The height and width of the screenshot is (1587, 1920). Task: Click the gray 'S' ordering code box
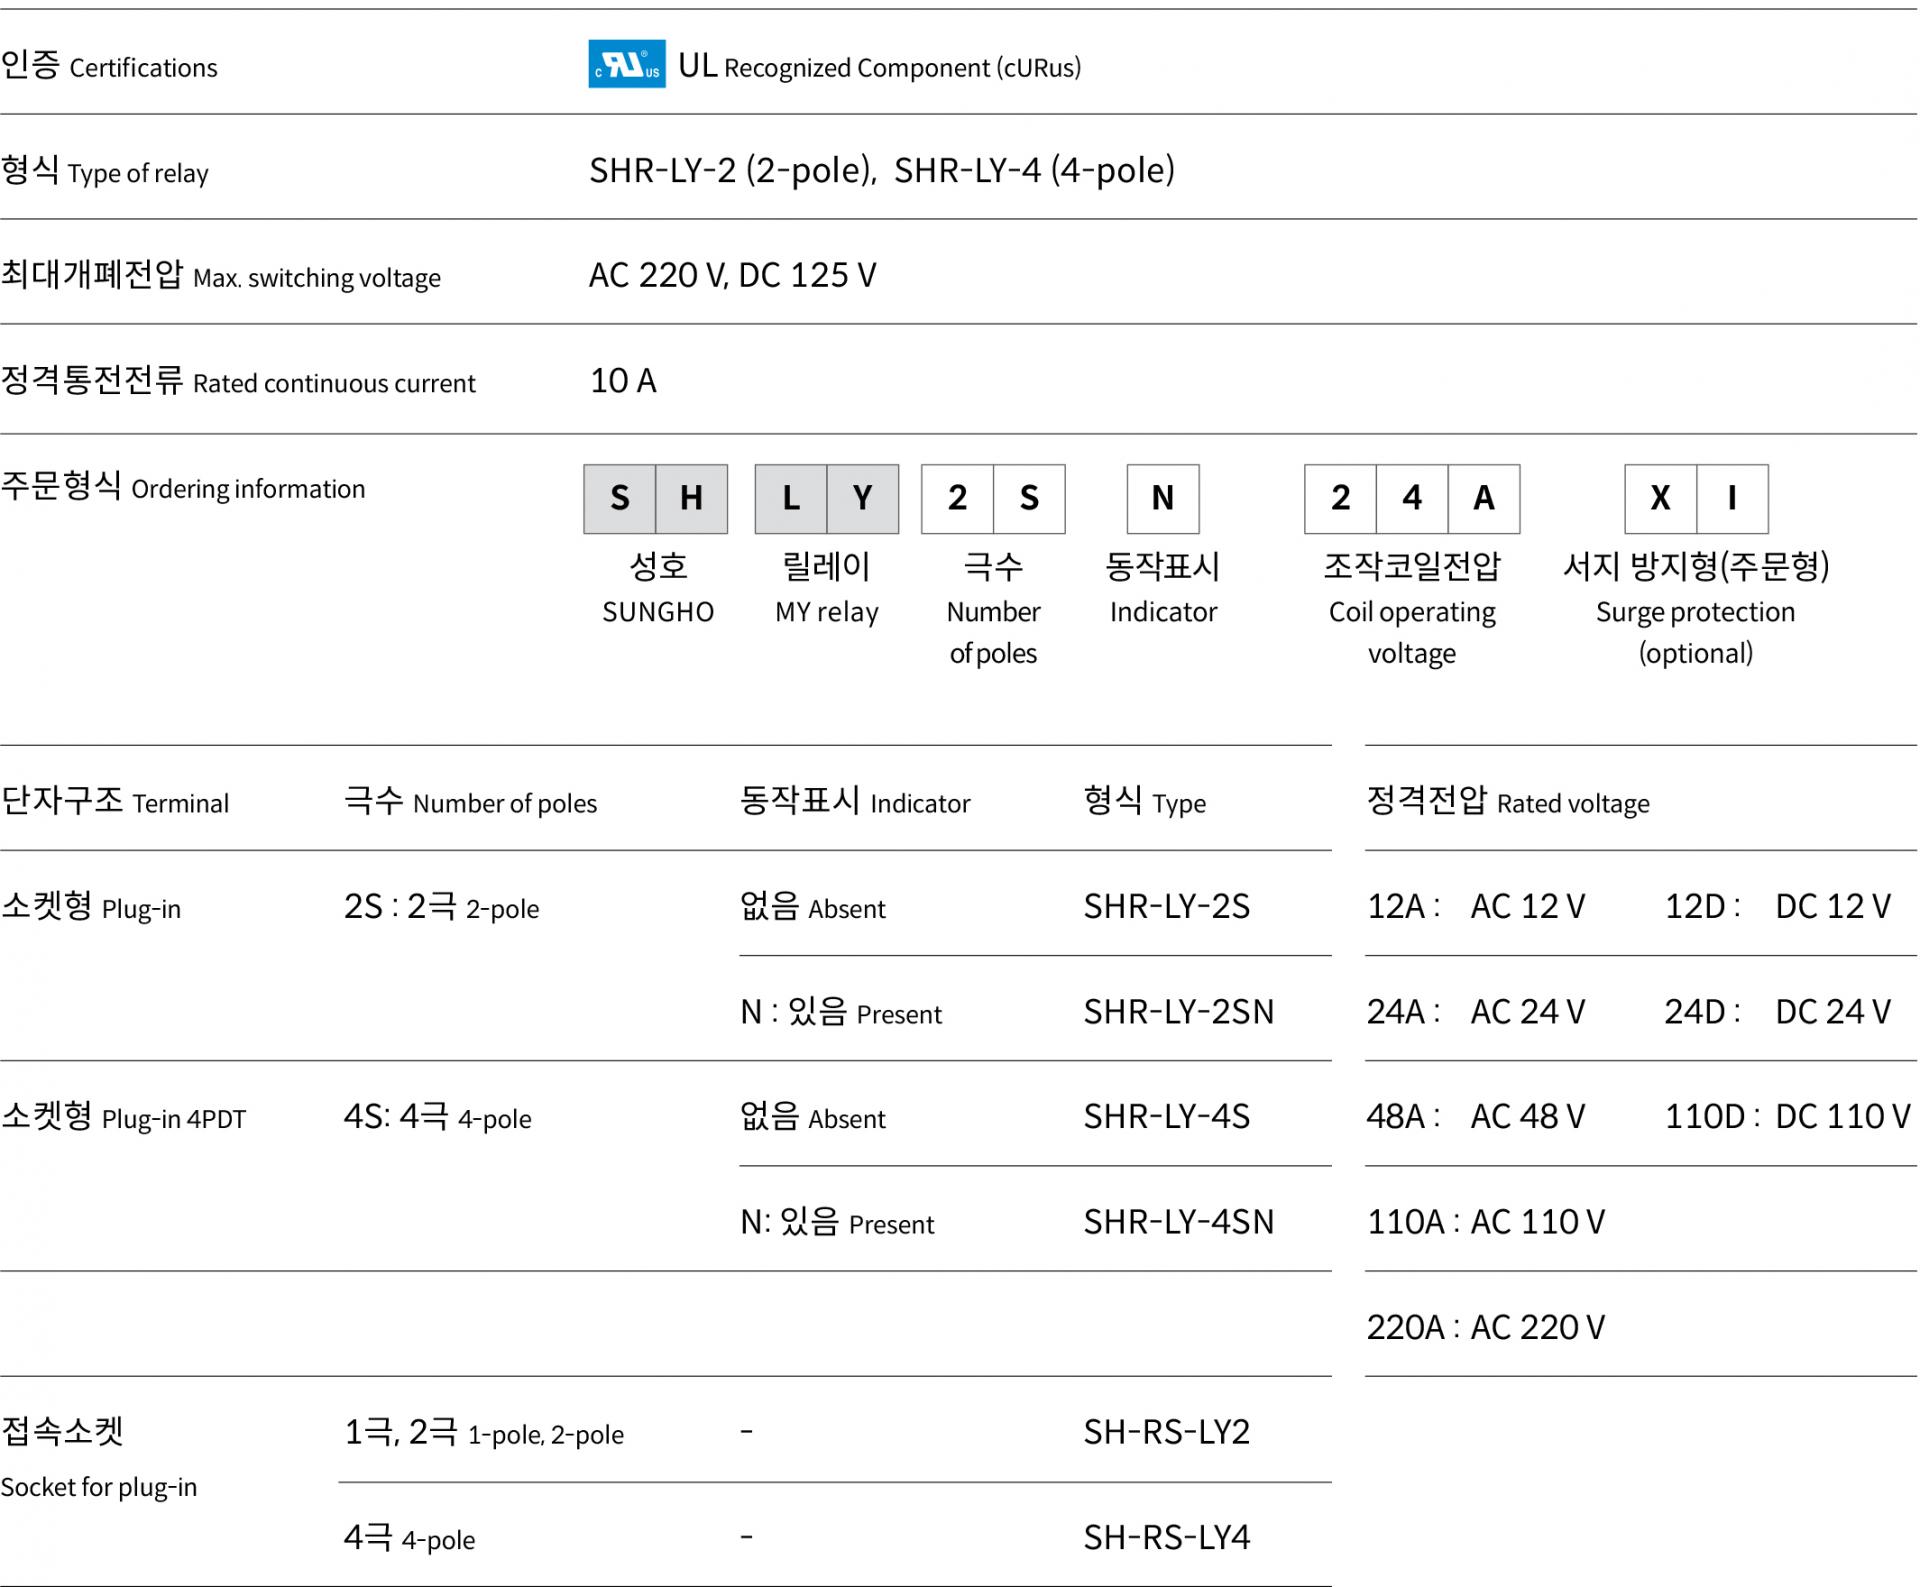point(620,498)
